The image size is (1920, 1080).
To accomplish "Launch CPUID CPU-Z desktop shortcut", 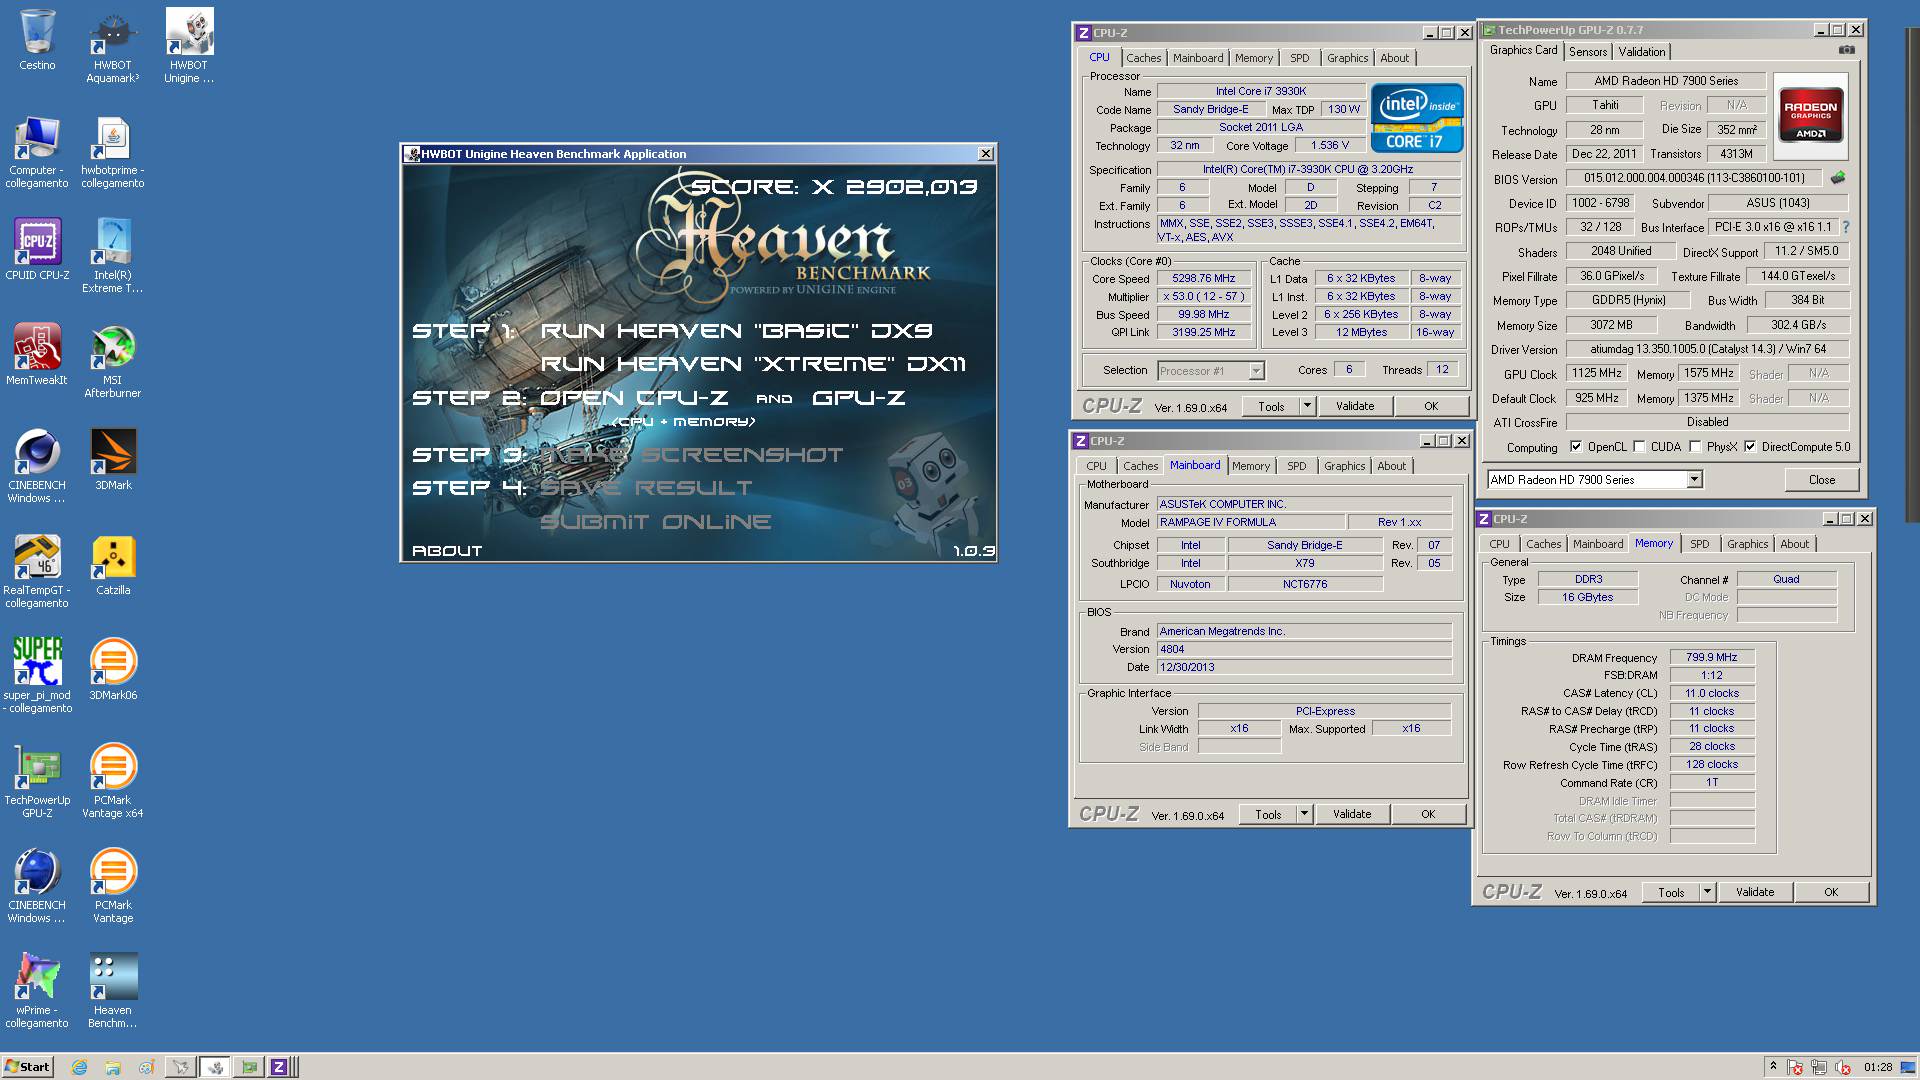I will tap(37, 250).
